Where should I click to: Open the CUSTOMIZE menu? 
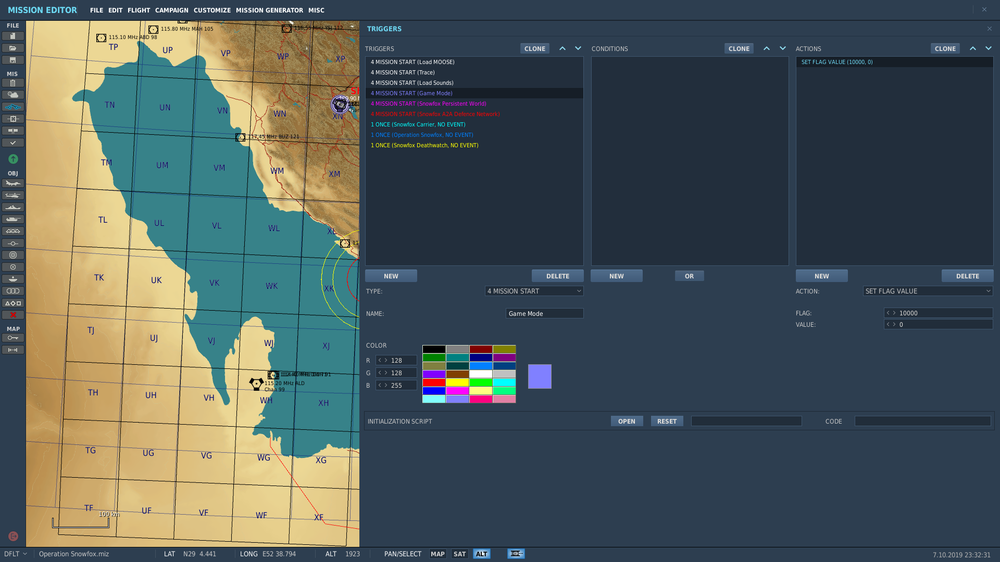click(x=212, y=10)
